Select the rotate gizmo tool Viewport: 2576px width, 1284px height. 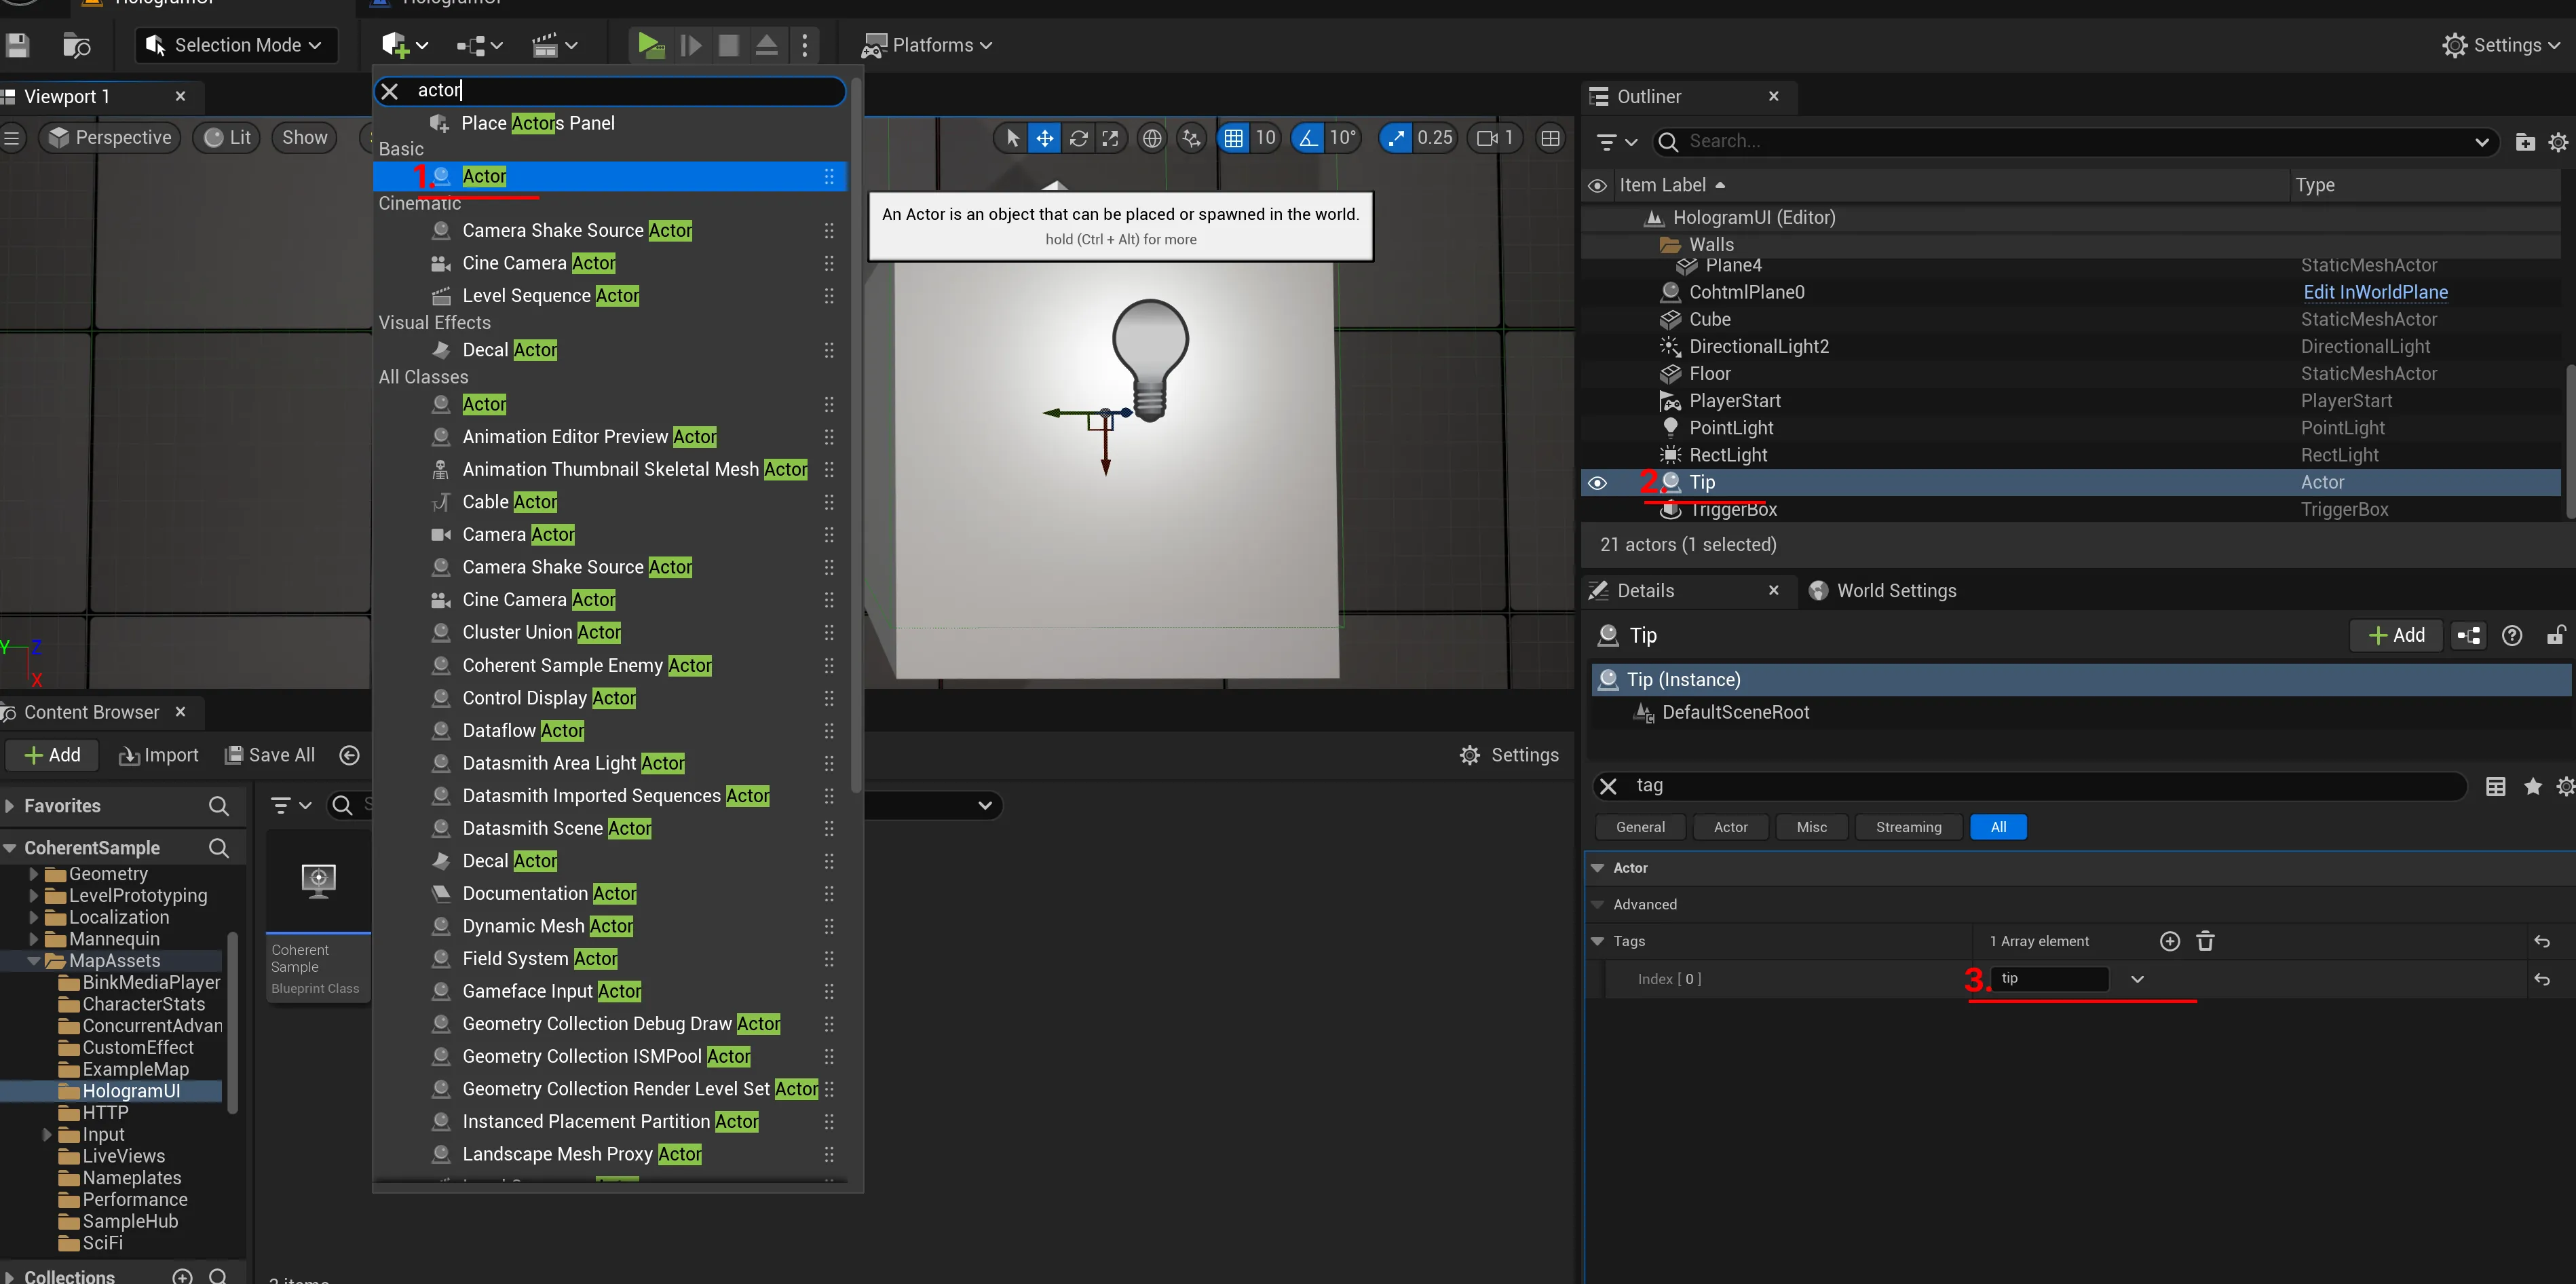click(x=1078, y=138)
